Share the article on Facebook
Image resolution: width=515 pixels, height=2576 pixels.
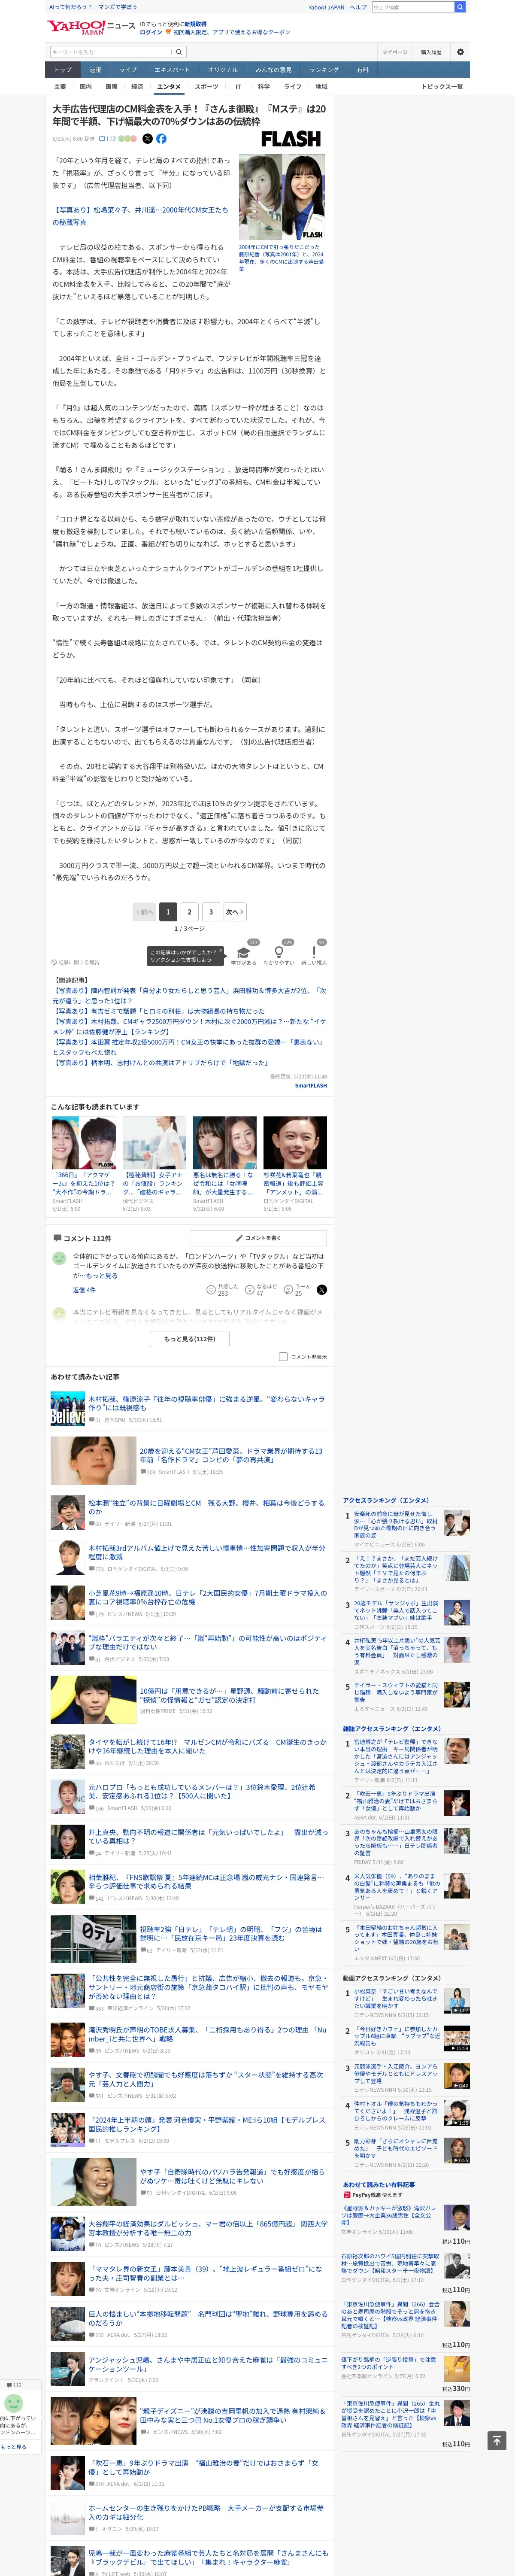pos(161,139)
